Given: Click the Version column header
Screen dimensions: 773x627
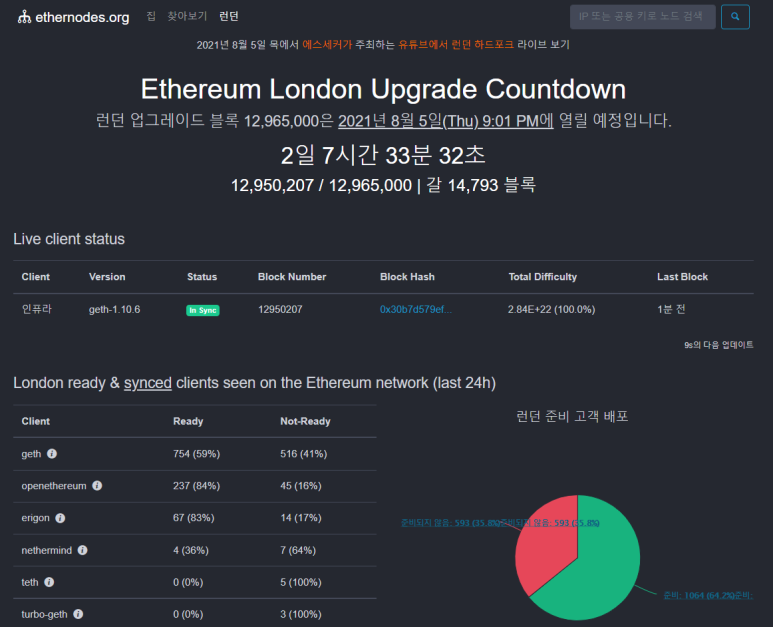Looking at the screenshot, I should coord(107,277).
